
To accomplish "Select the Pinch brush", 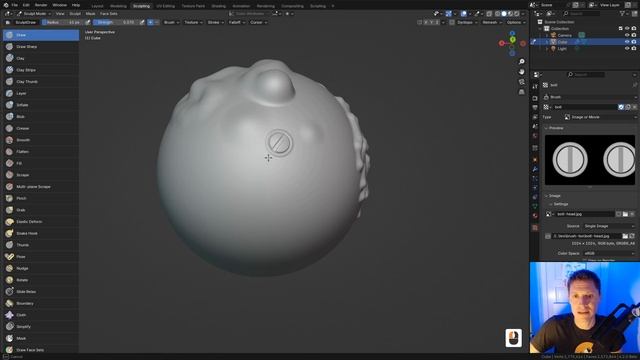I will [x=41, y=198].
